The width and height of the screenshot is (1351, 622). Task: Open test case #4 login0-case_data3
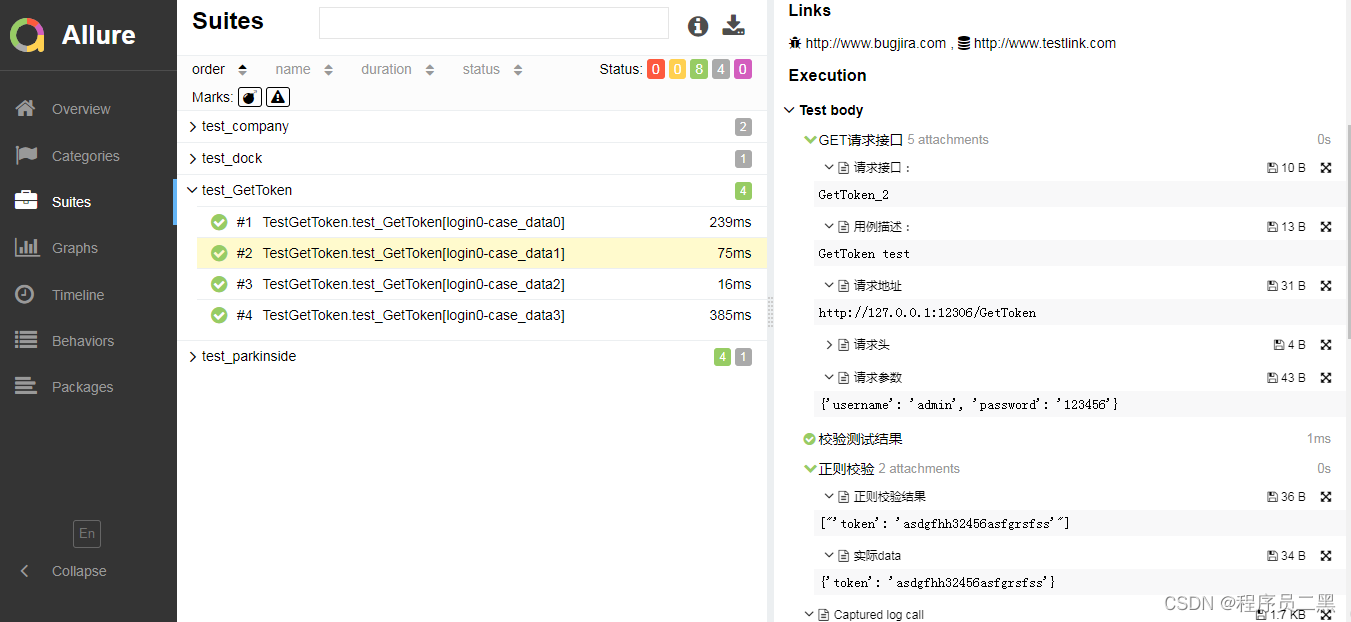[482, 315]
